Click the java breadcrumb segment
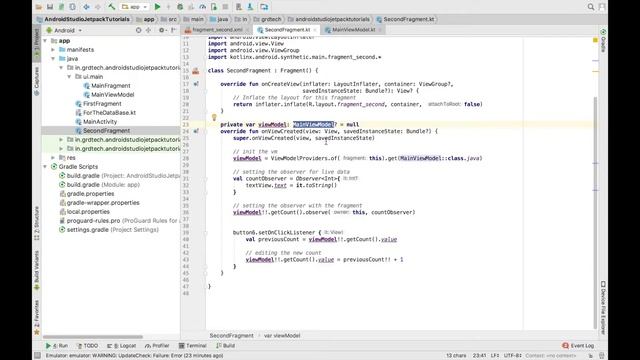The width and height of the screenshot is (640, 360). [219, 19]
